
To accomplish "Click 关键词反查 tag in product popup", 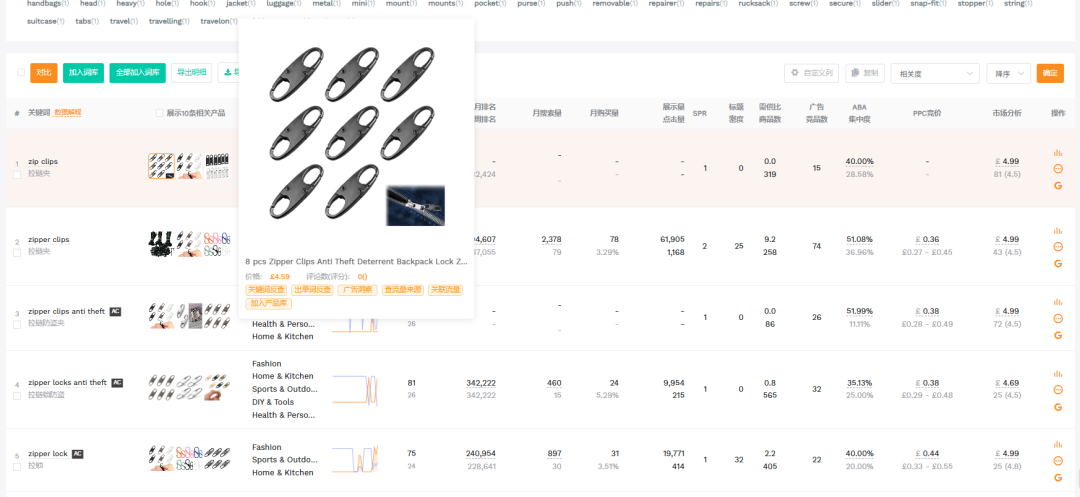I will tap(266, 290).
